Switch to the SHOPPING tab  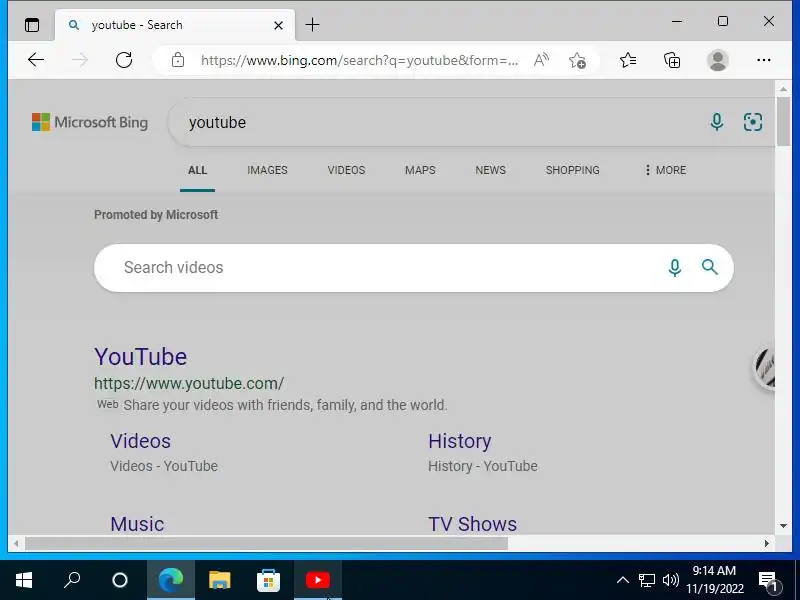pos(572,170)
